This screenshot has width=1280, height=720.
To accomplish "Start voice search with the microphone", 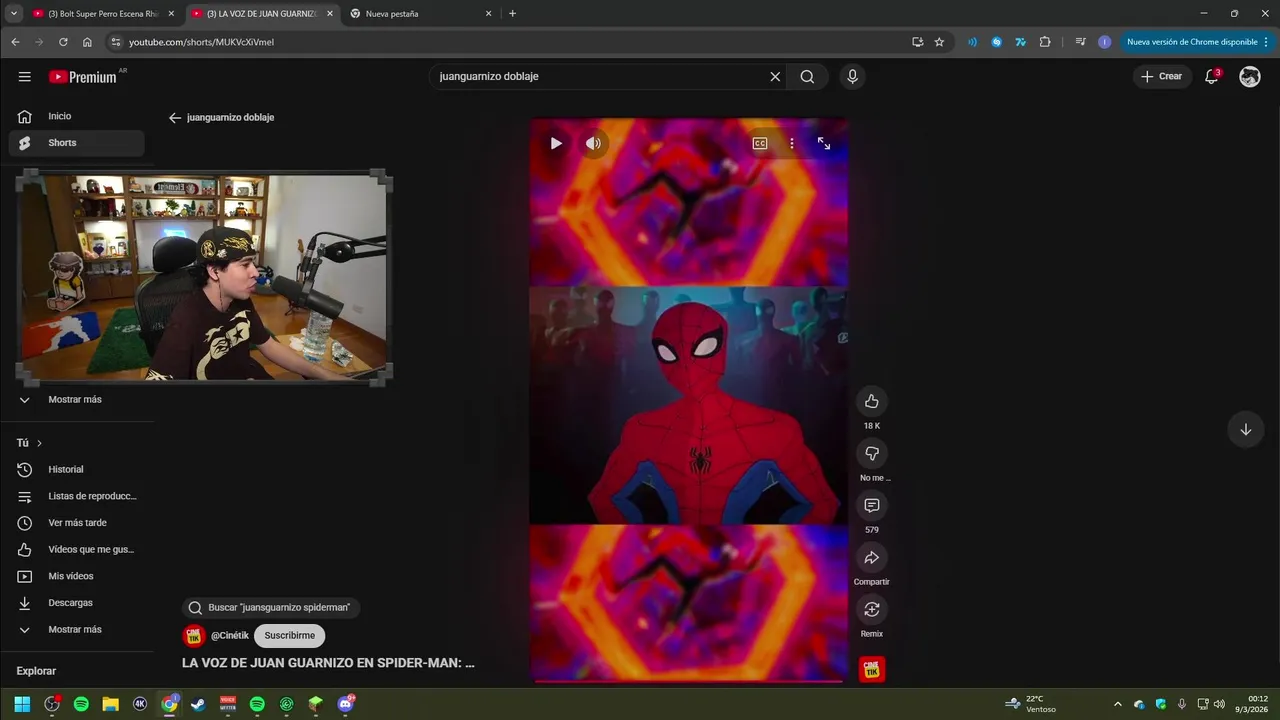I will (852, 77).
